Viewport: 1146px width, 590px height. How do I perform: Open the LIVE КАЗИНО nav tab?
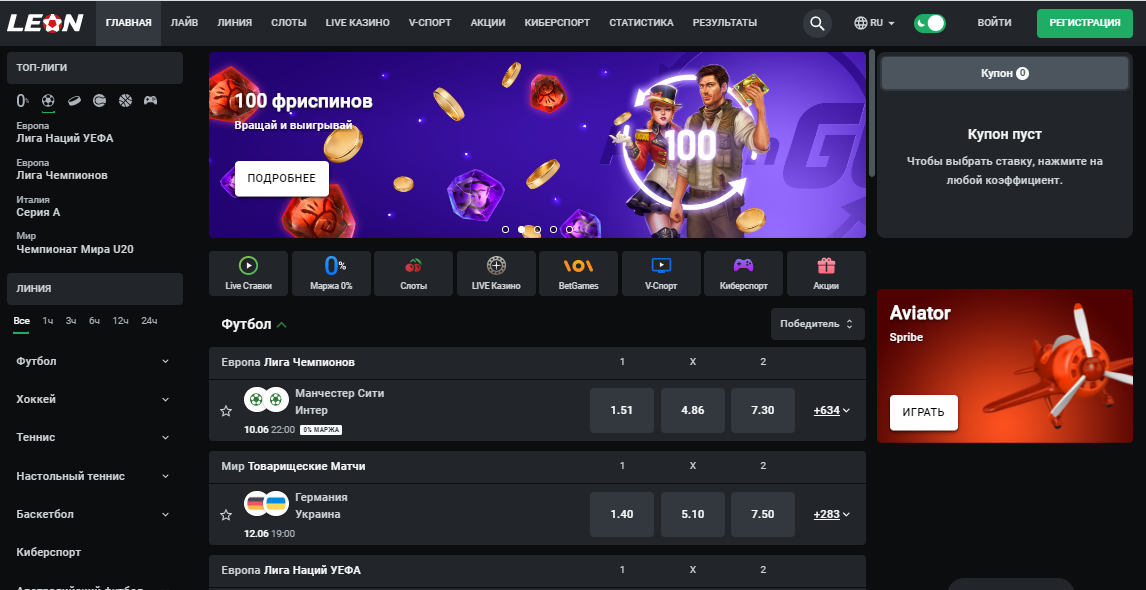[357, 23]
